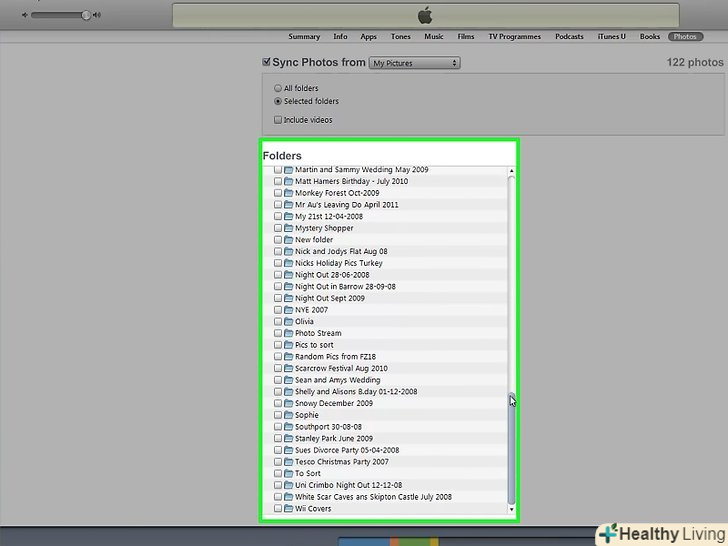Screen dimensions: 728x546
Task: Click the folders list scrollbar thumb
Action: coord(512,448)
